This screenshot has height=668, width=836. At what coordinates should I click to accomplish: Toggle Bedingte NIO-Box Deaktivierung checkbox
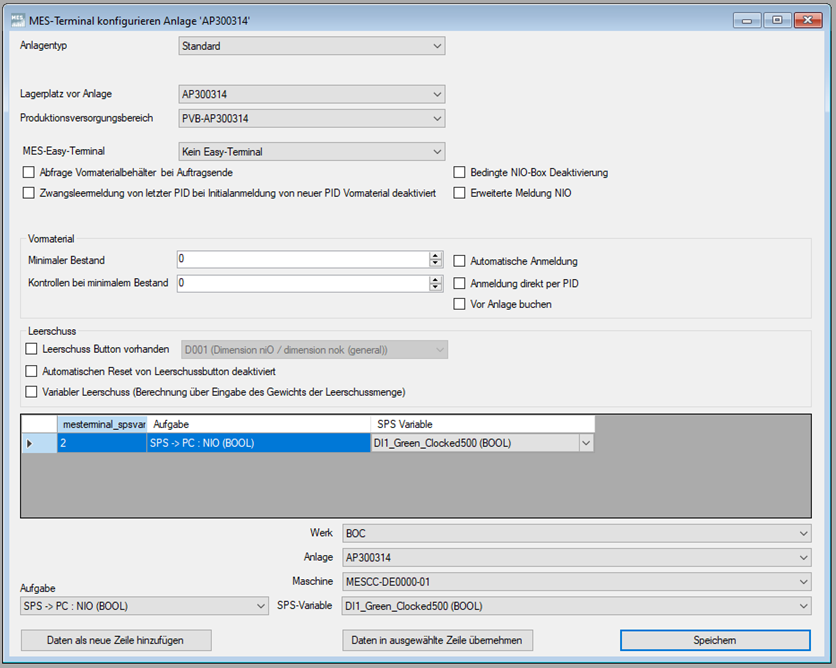(460, 172)
